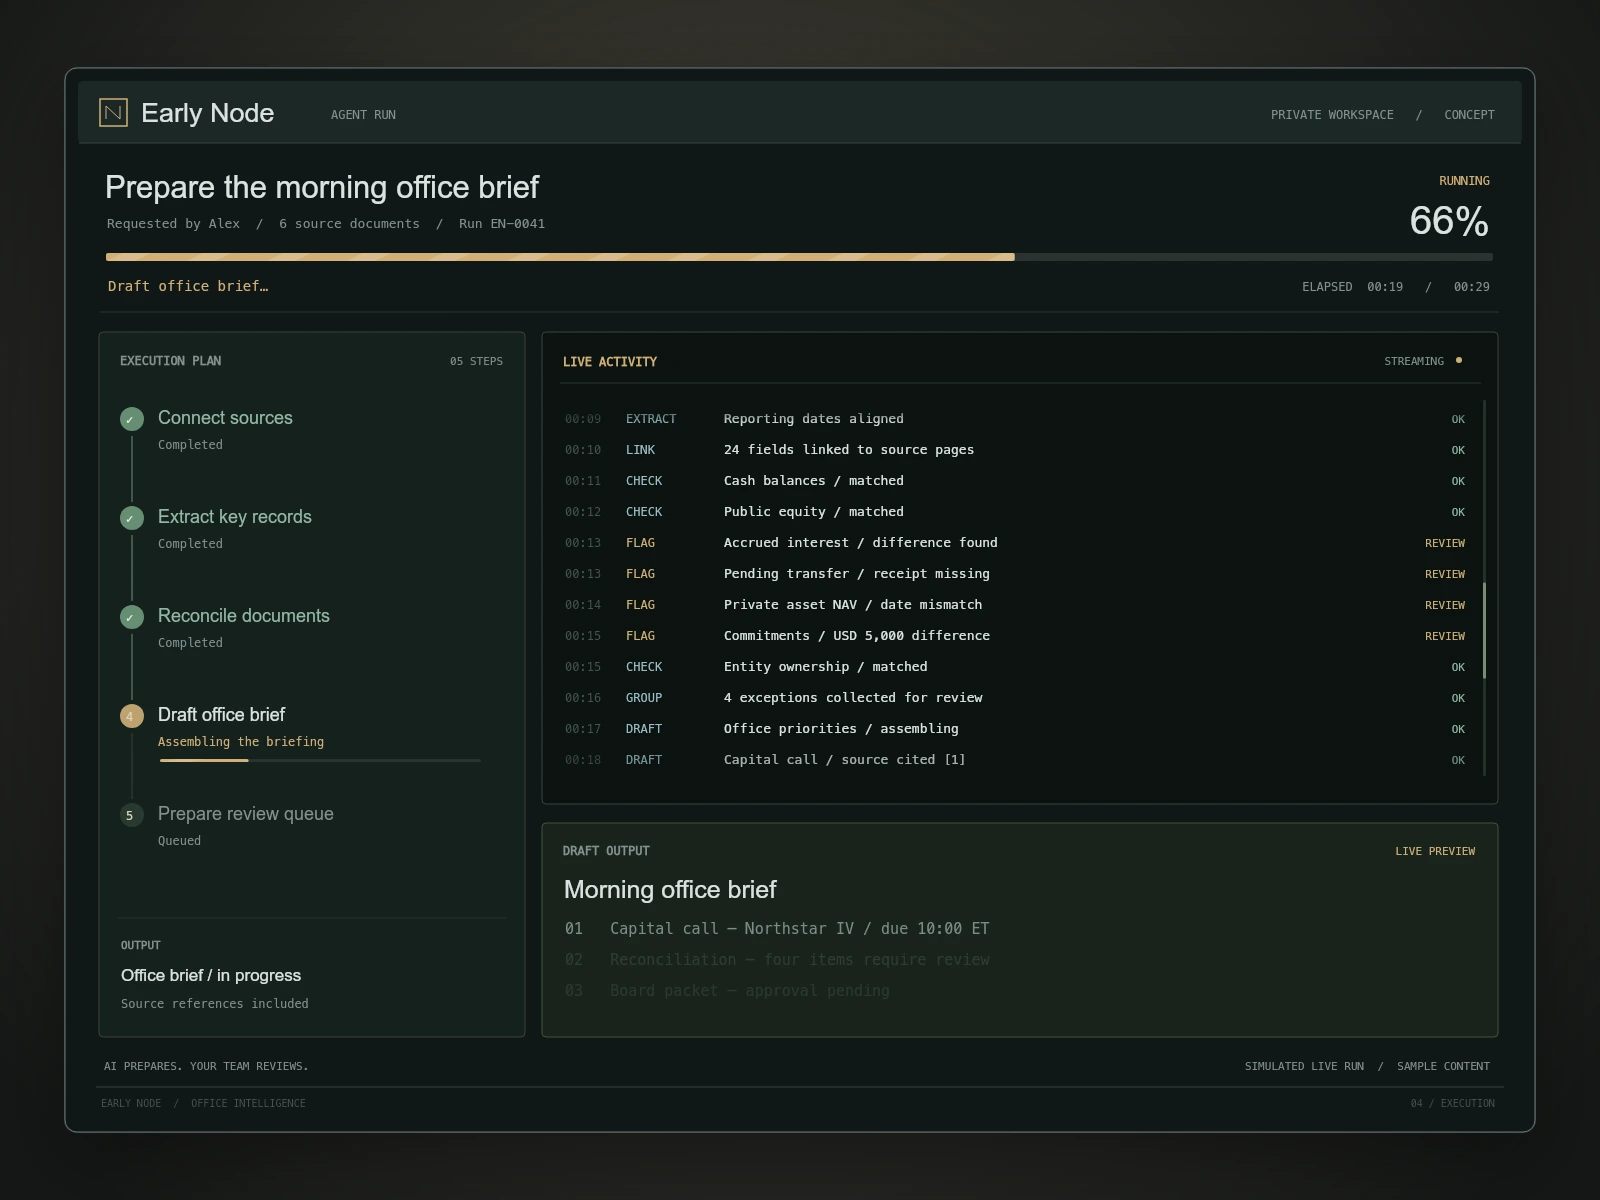1600x1200 pixels.
Task: Open PRIVATE WORKSPACE in the header
Action: click(1332, 115)
